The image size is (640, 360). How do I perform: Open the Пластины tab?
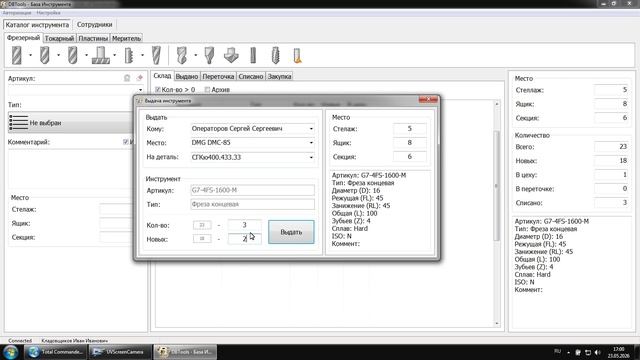(93, 38)
